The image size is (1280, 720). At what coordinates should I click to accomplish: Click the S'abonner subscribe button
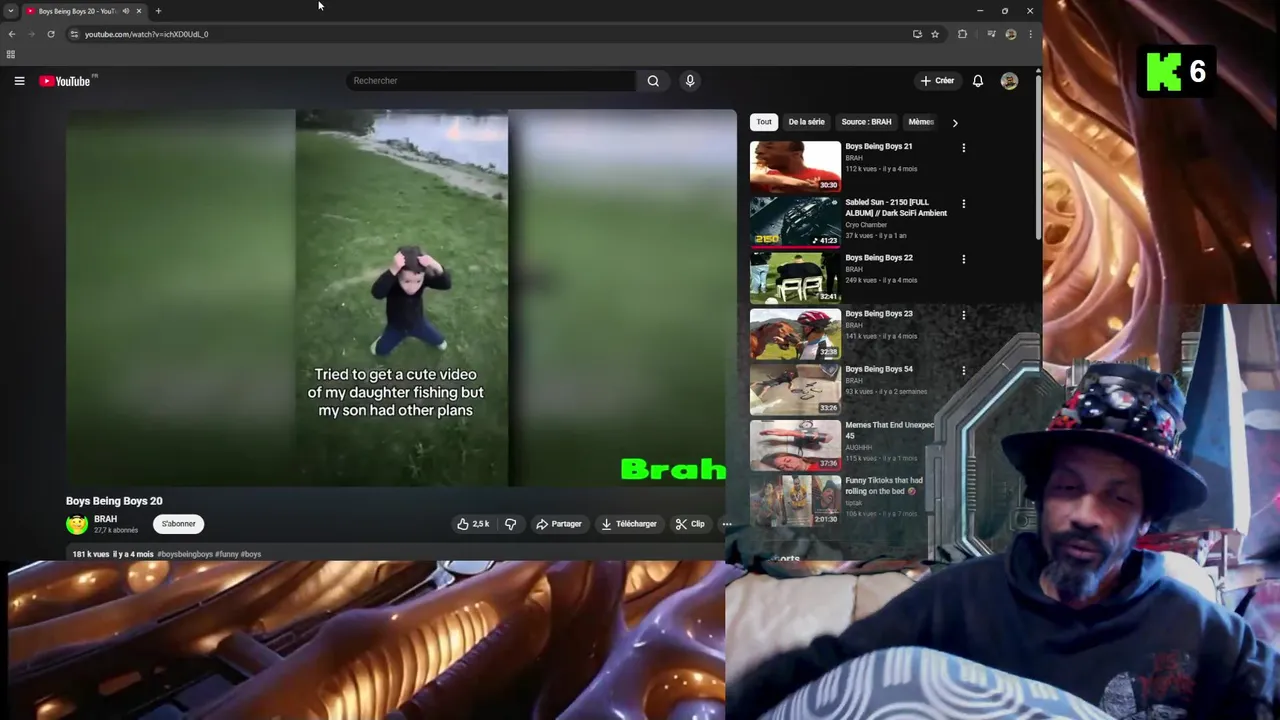[179, 524]
